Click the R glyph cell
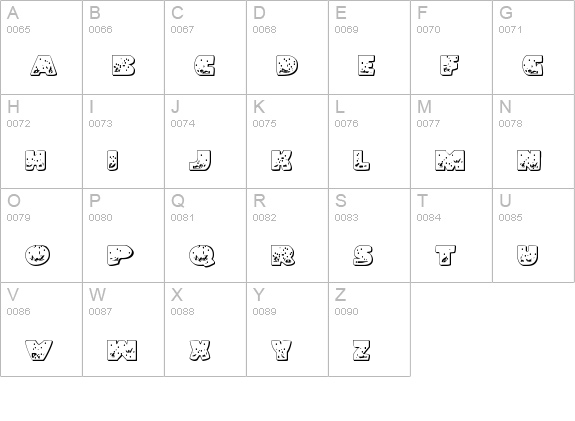 [x=288, y=235]
